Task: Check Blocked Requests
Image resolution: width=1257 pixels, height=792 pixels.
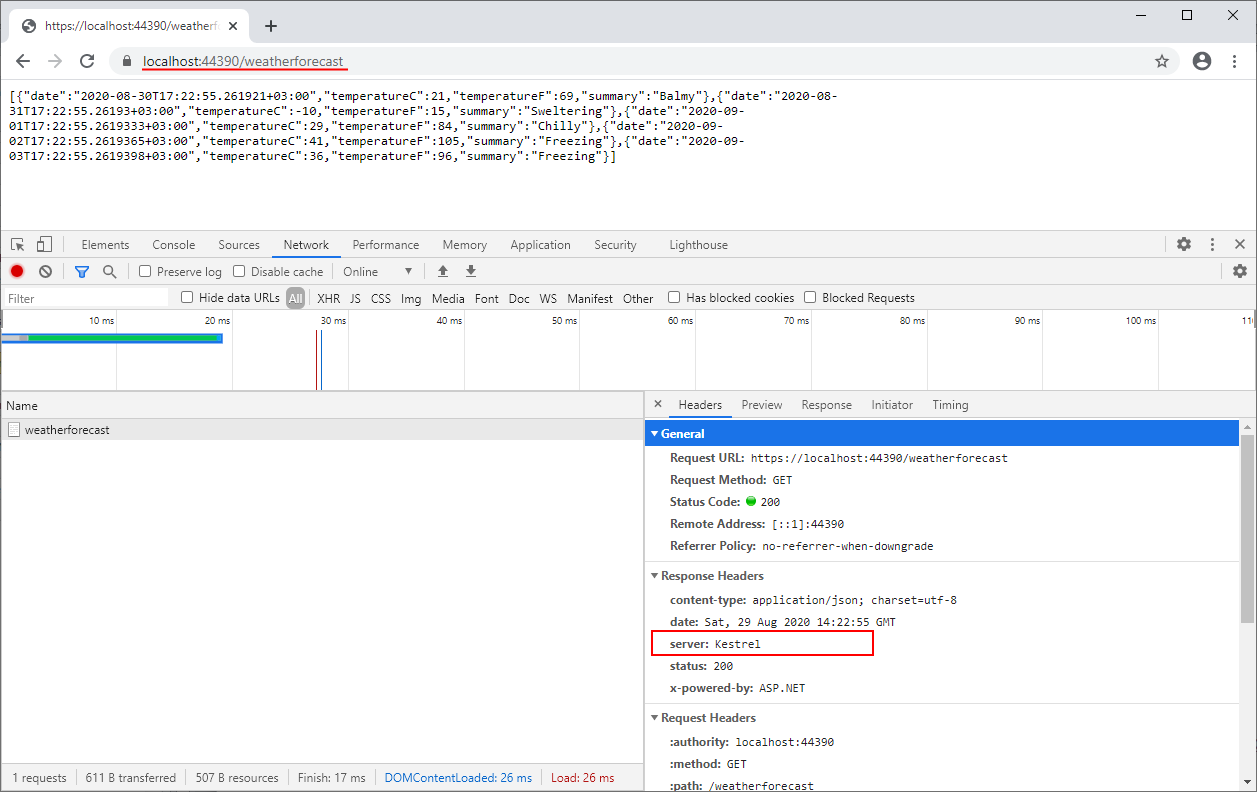Action: (811, 297)
